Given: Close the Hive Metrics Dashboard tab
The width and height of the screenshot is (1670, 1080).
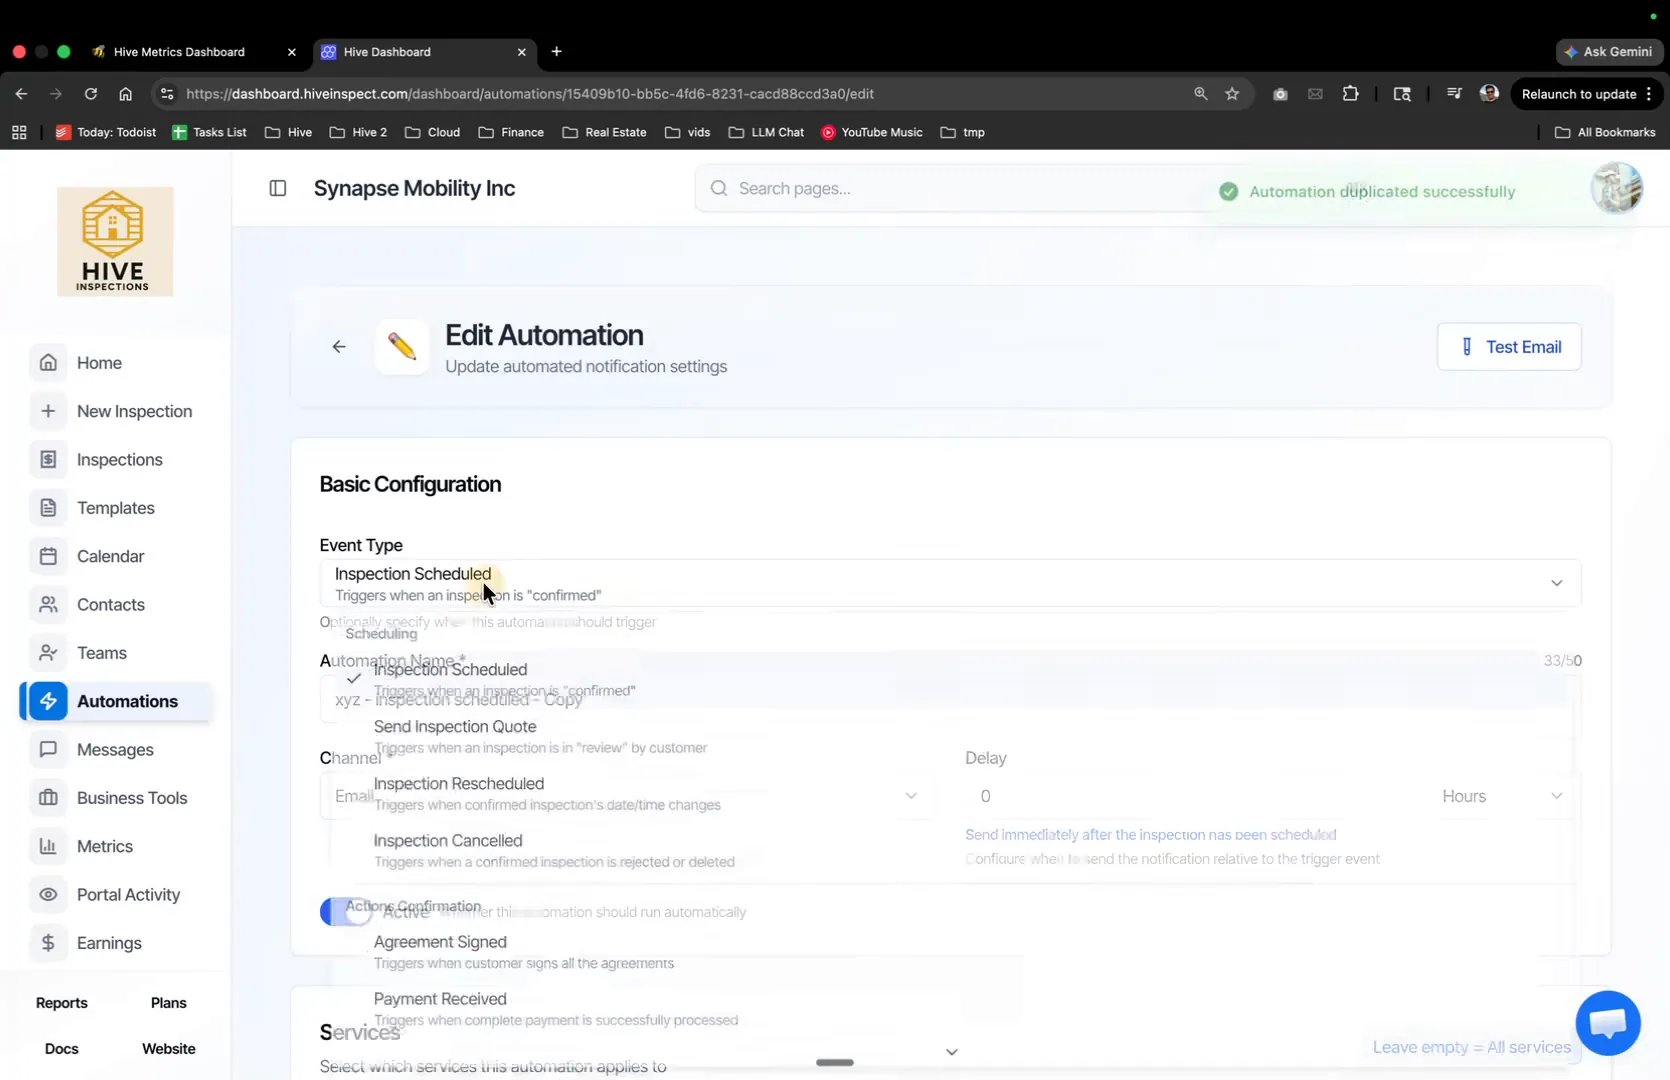Looking at the screenshot, I should [x=292, y=52].
